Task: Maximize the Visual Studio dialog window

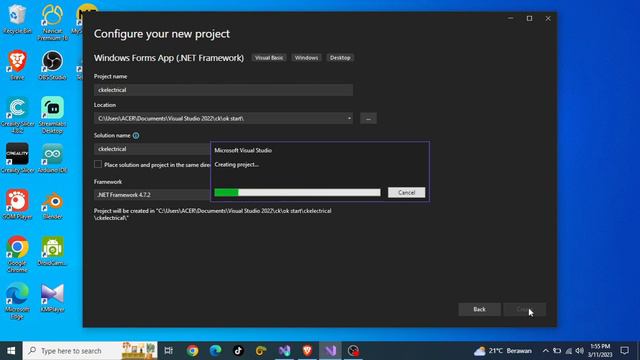Action: point(529,18)
